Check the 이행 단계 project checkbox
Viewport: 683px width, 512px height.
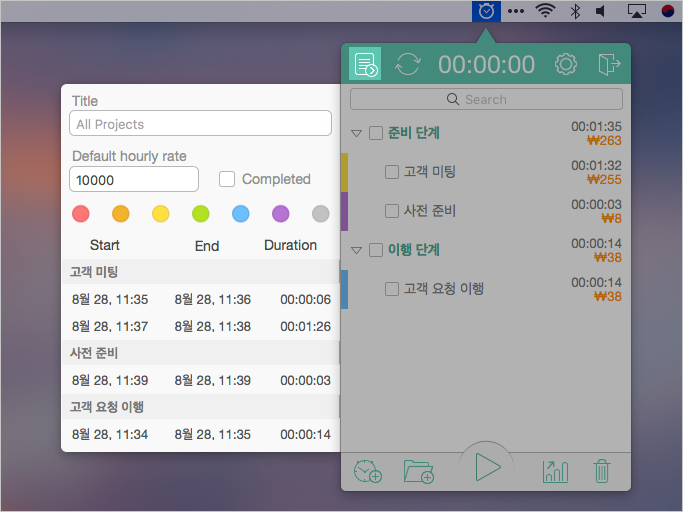[x=375, y=250]
